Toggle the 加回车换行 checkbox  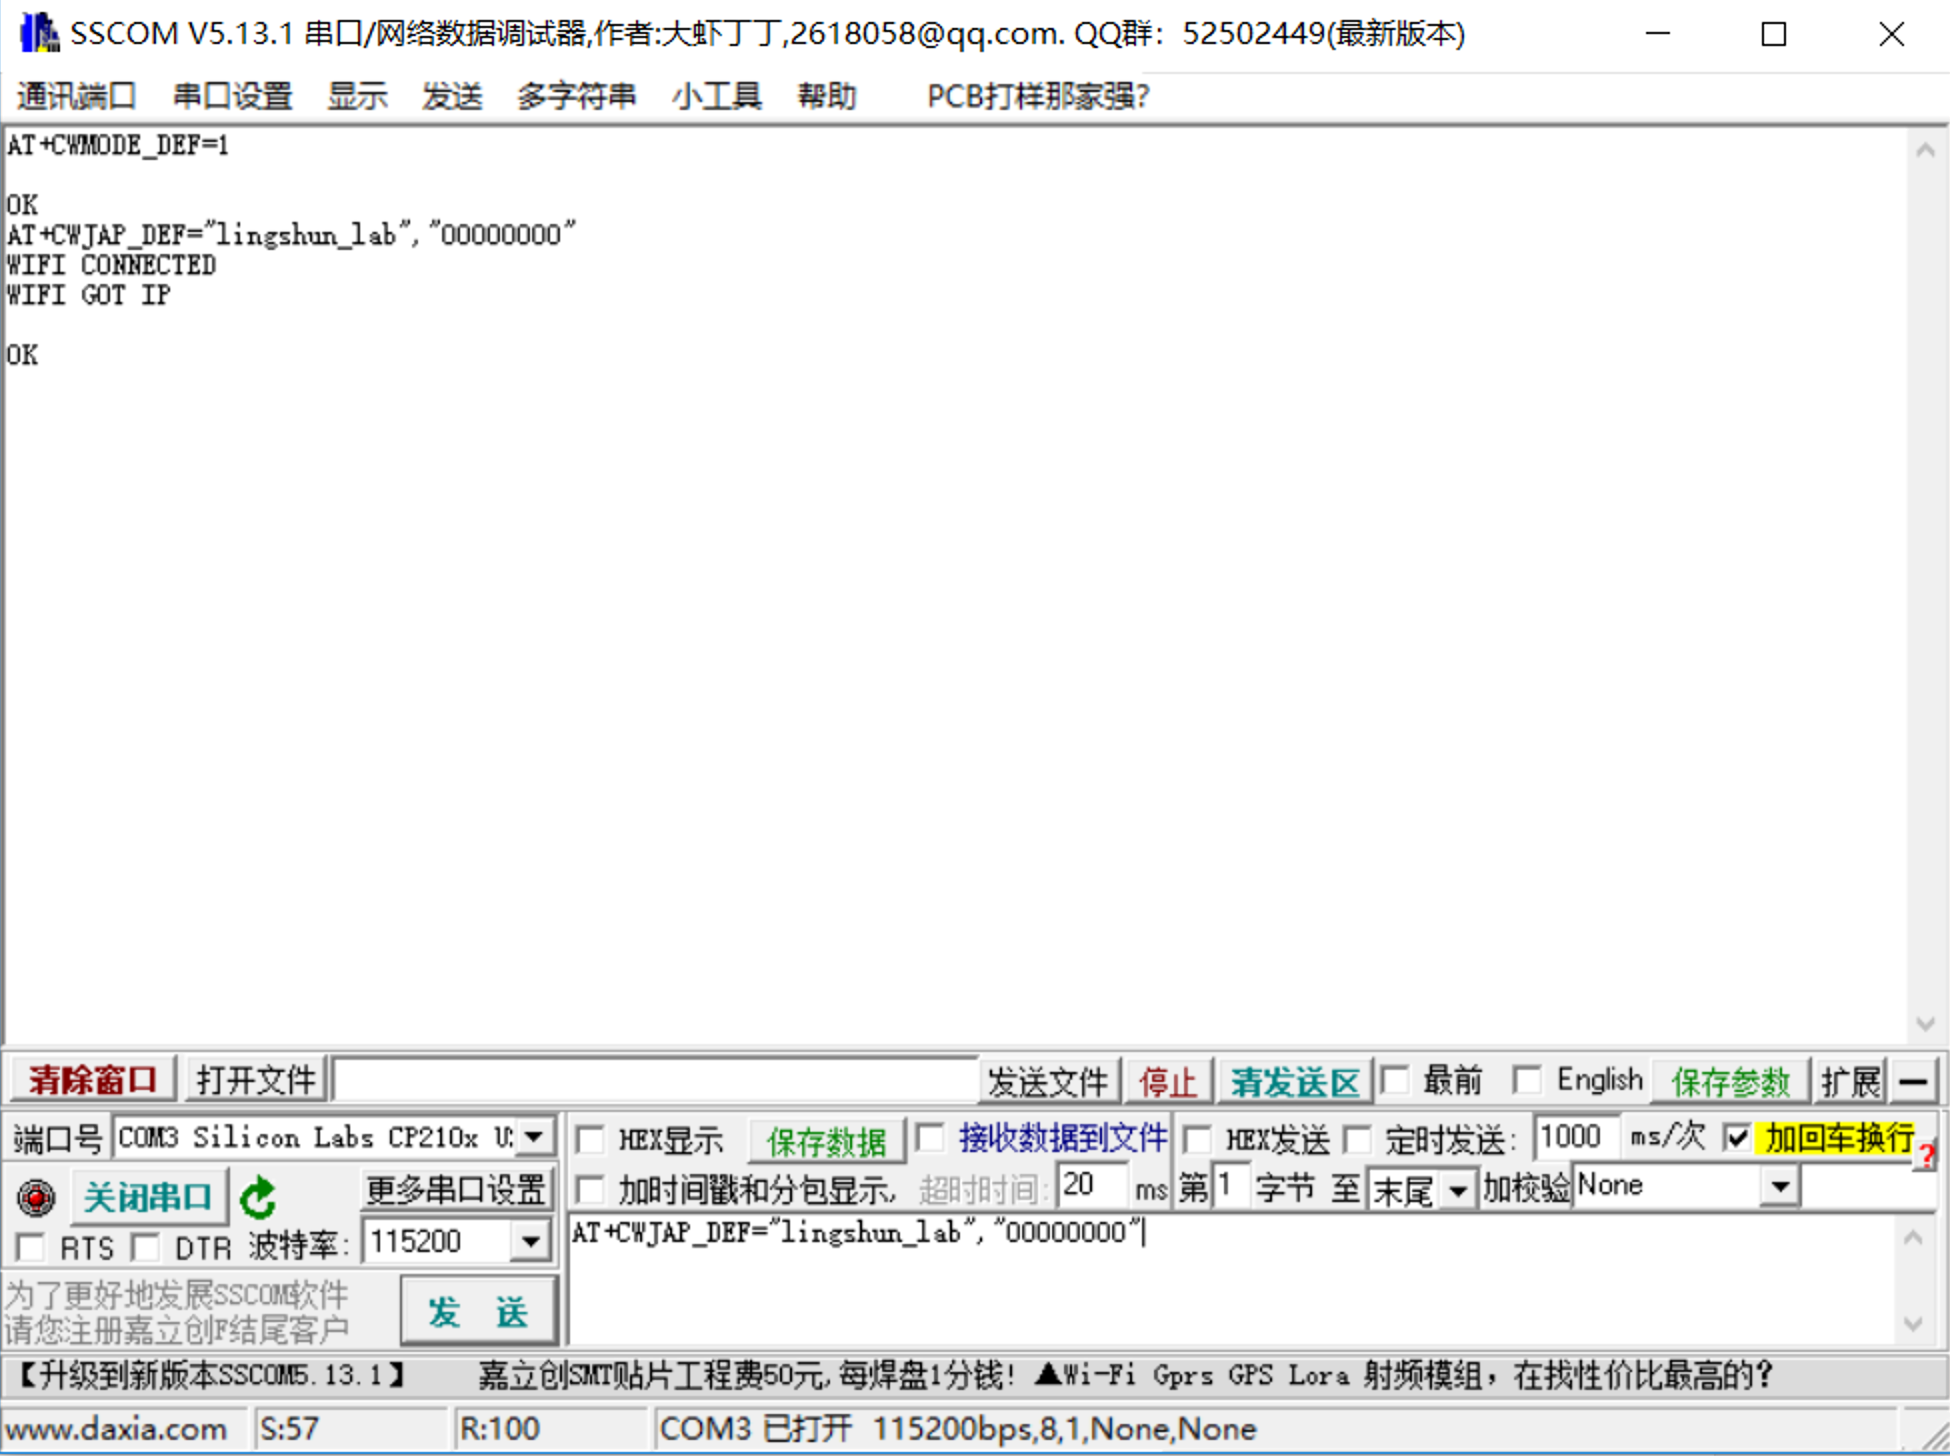tap(1737, 1137)
